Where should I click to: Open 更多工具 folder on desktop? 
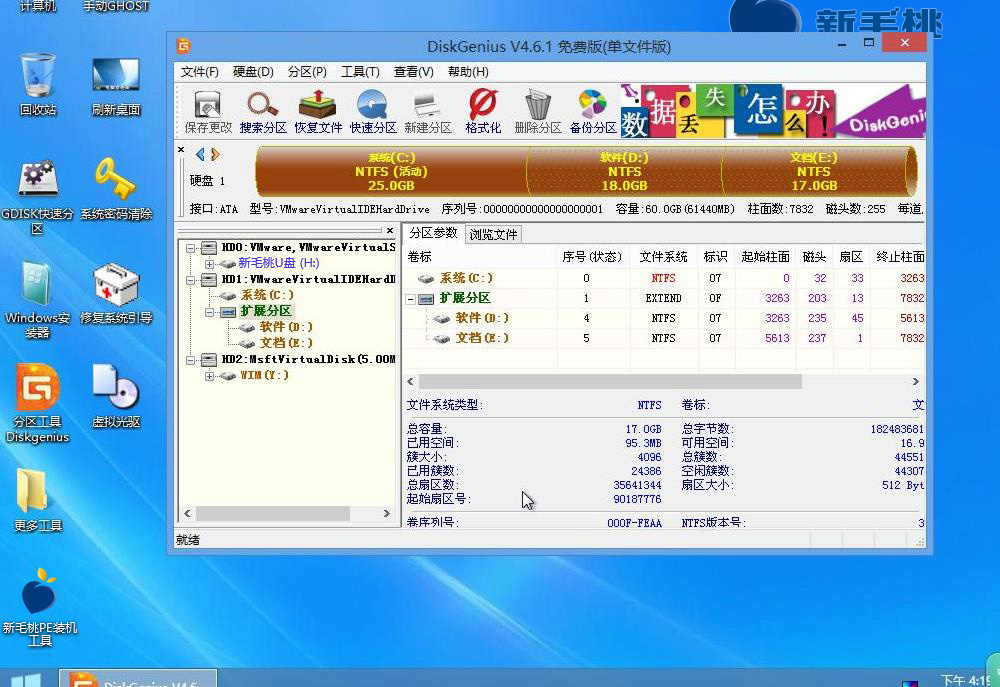point(38,500)
